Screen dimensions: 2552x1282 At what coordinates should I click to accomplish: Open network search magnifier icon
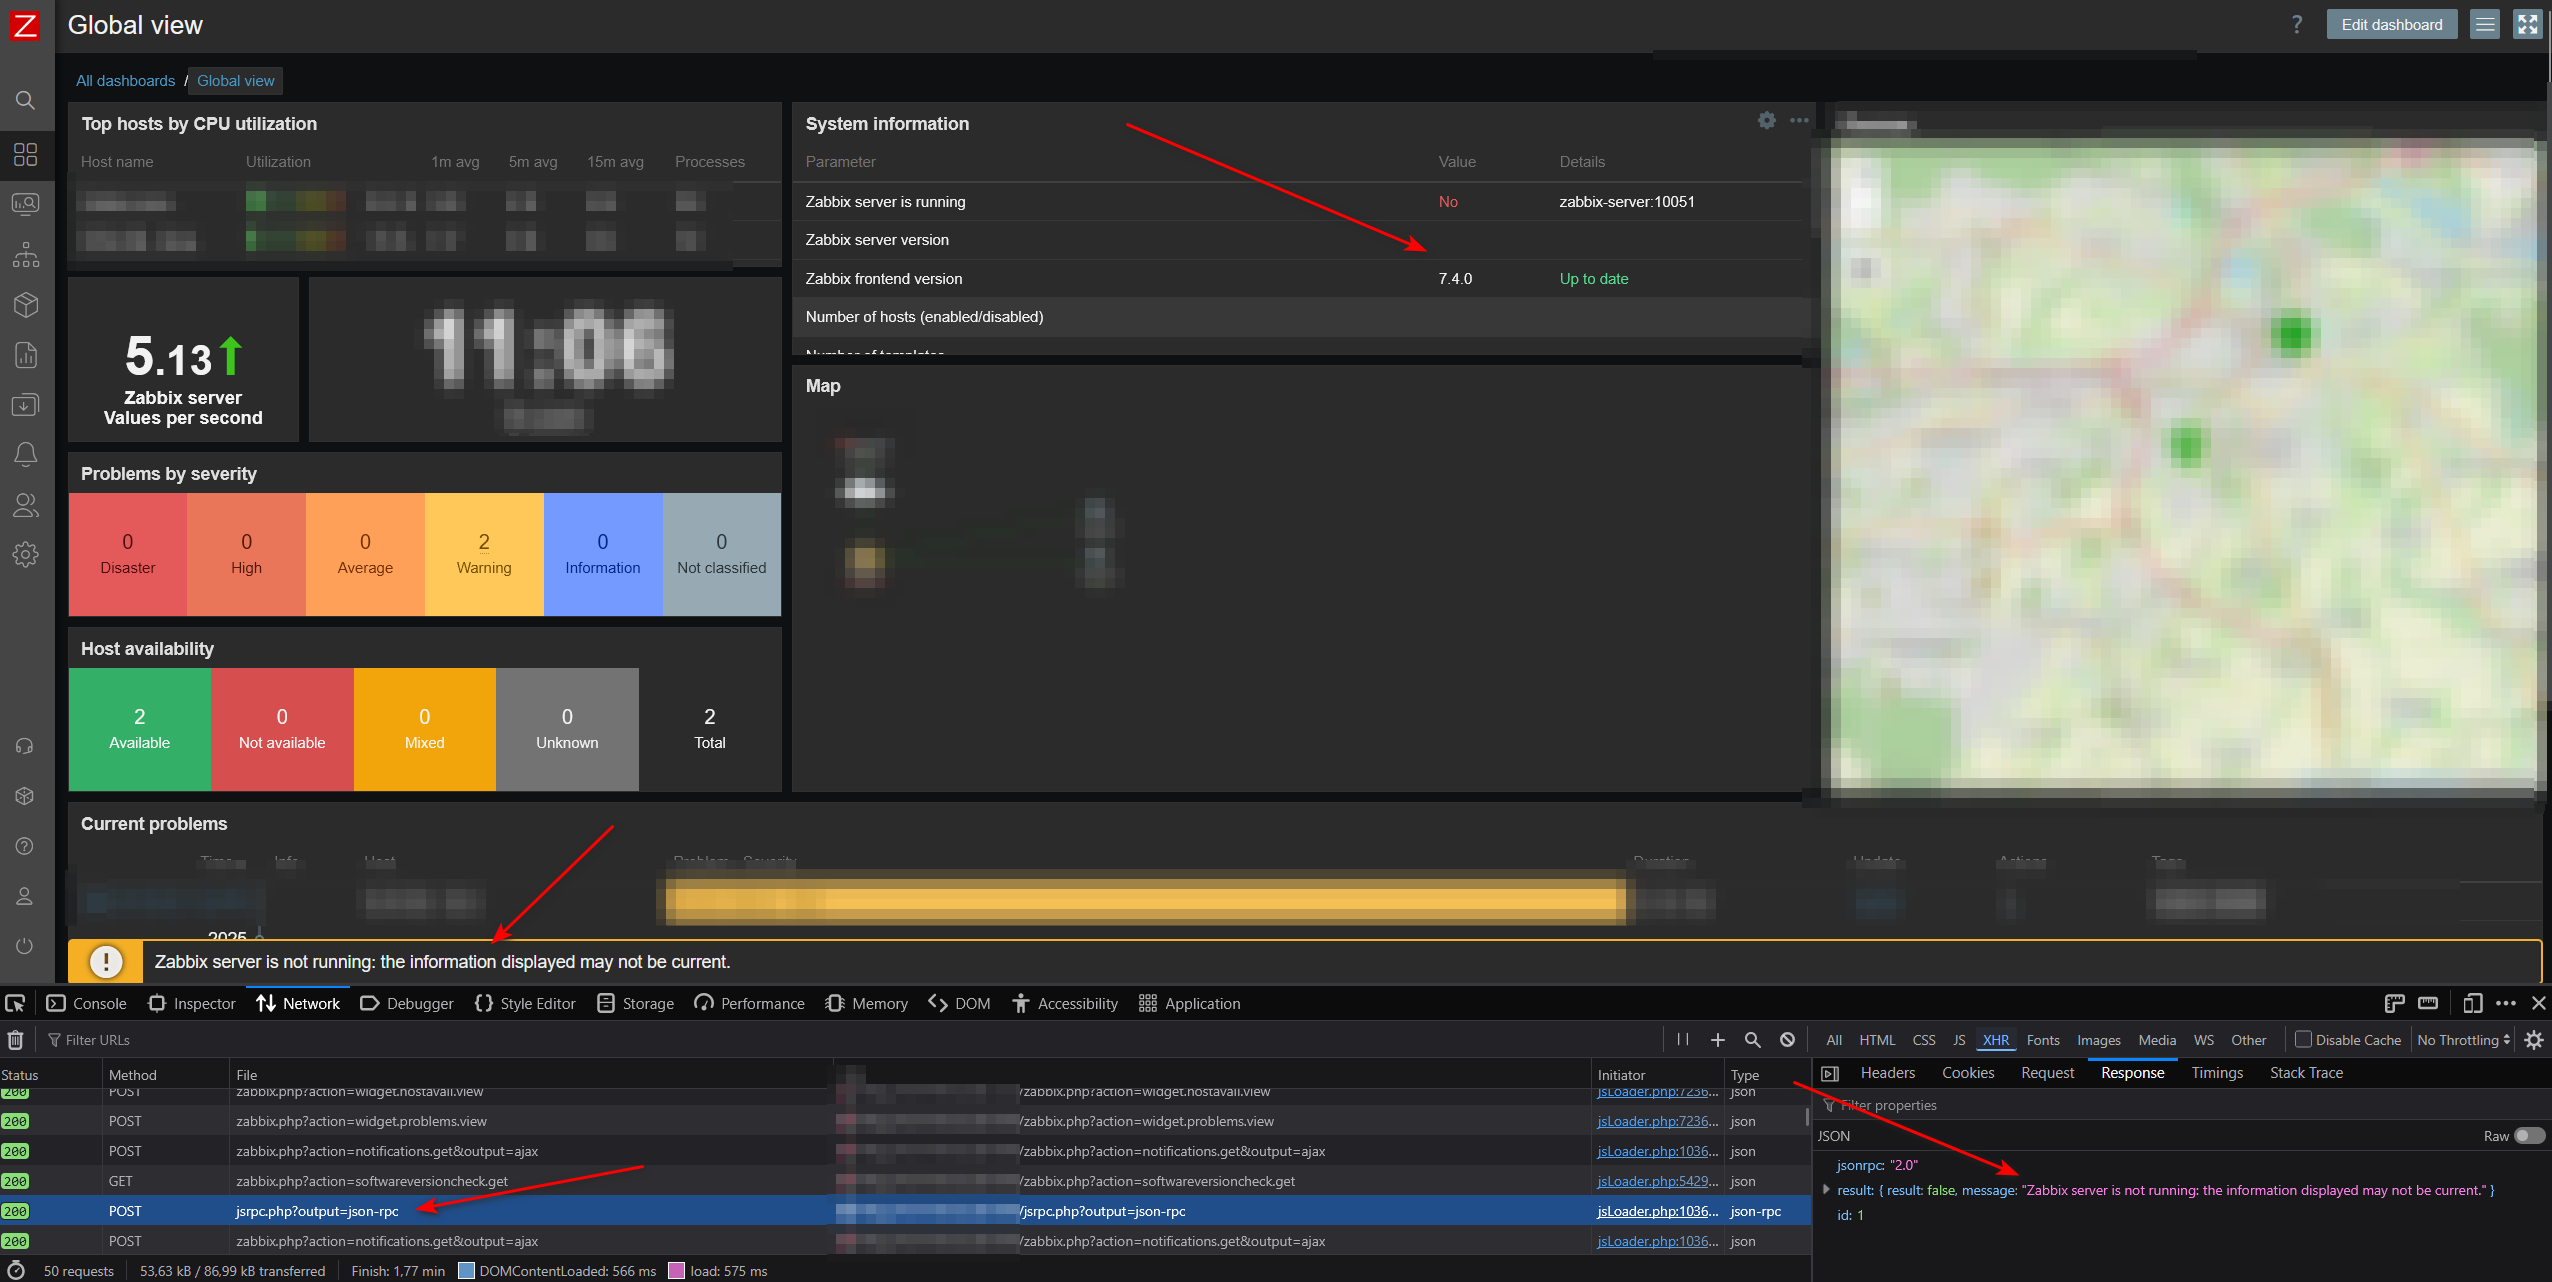(x=1752, y=1040)
